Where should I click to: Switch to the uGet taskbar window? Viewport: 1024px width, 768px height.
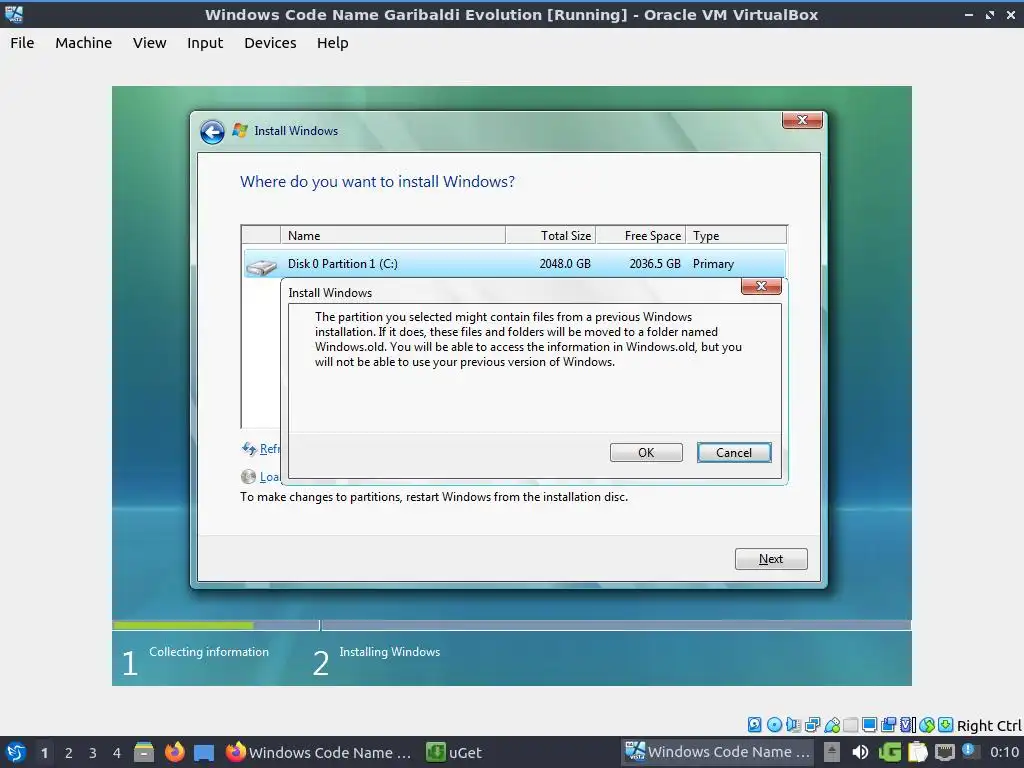[x=455, y=752]
